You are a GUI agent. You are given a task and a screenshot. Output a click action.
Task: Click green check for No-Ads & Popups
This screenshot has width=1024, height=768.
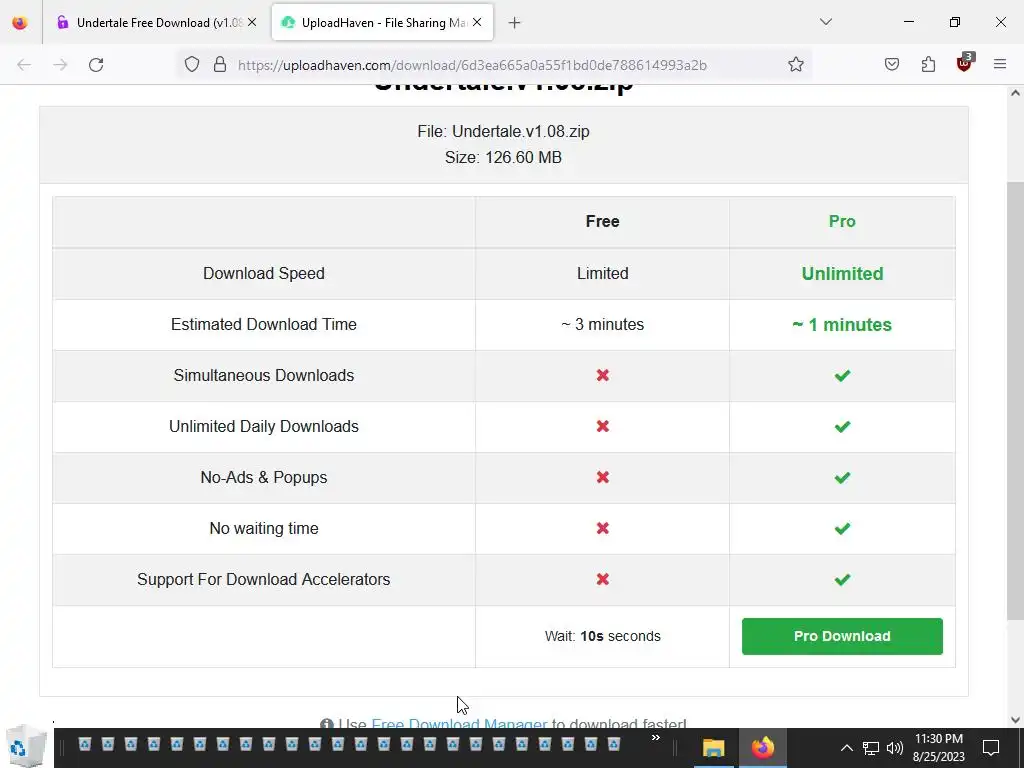click(x=842, y=477)
